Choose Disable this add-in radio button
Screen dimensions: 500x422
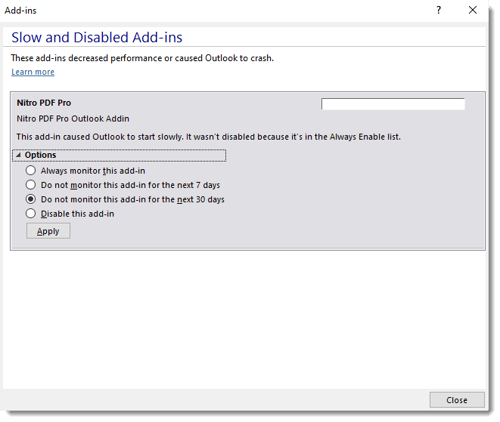[x=31, y=214]
